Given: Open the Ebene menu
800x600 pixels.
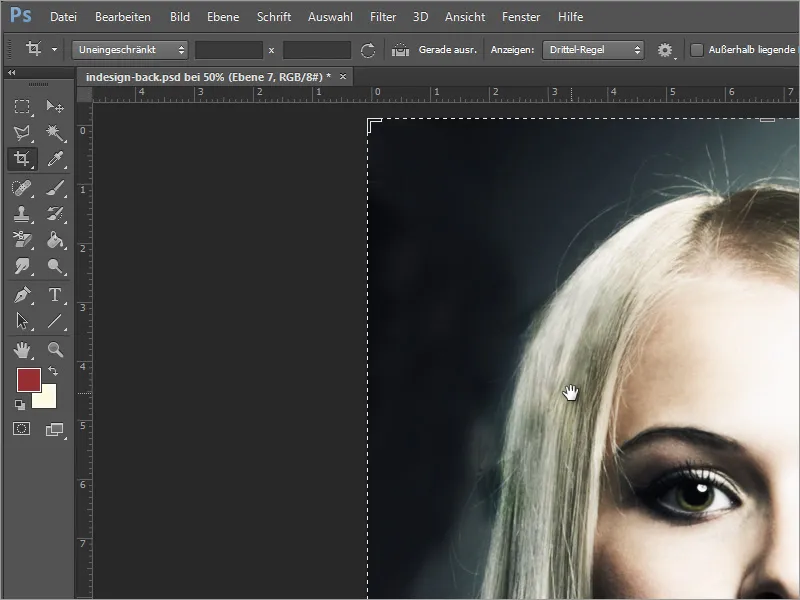Looking at the screenshot, I should [x=223, y=17].
